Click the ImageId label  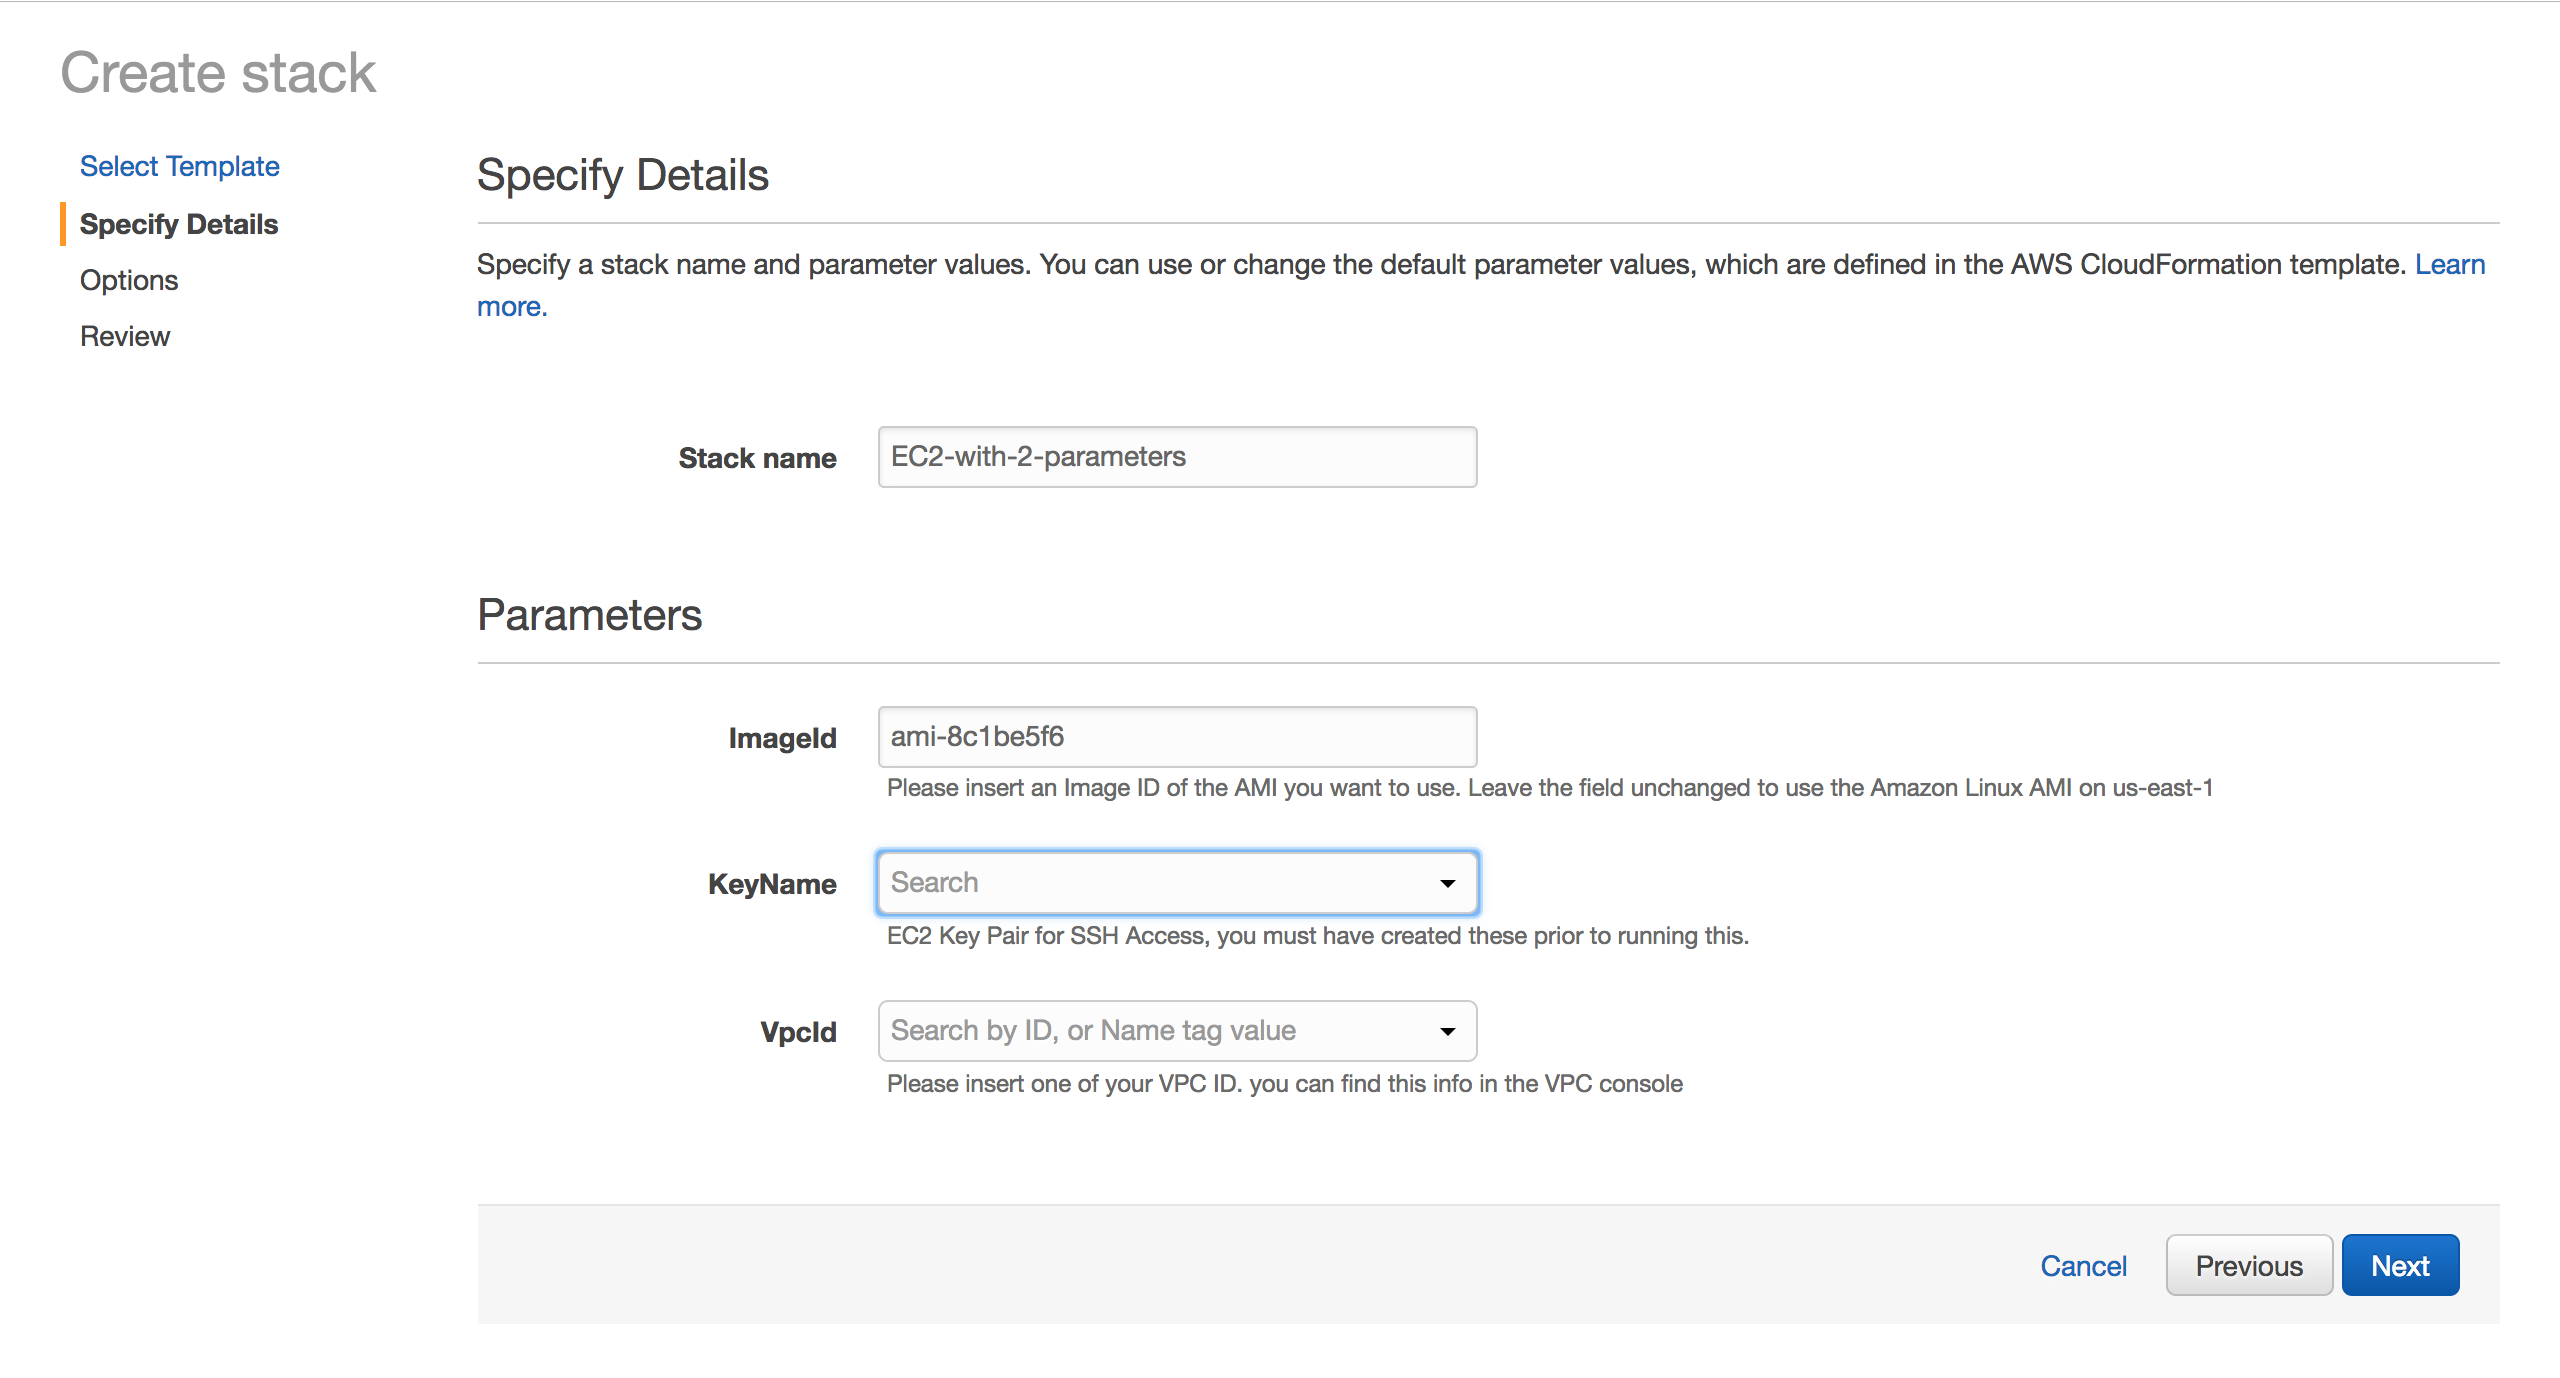(x=782, y=738)
